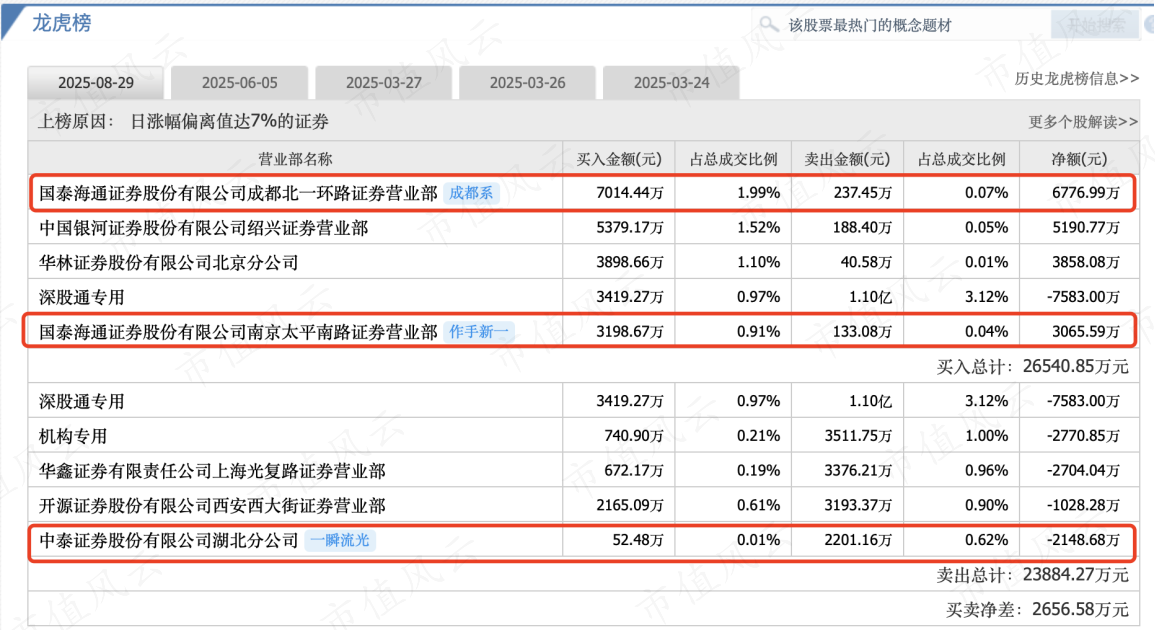Click the 2165.09万 buy amount cell

click(630, 505)
